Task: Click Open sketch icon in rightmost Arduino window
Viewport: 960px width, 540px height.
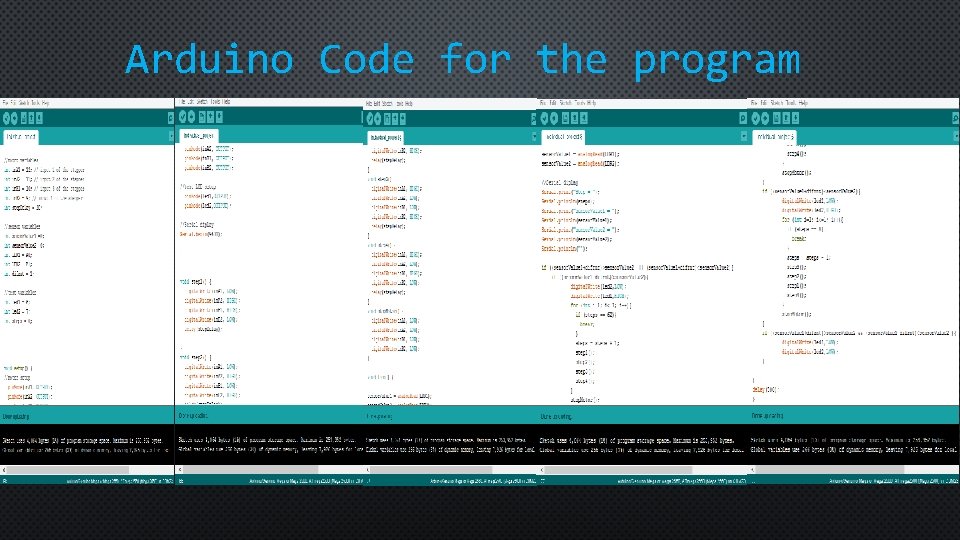Action: coord(786,118)
